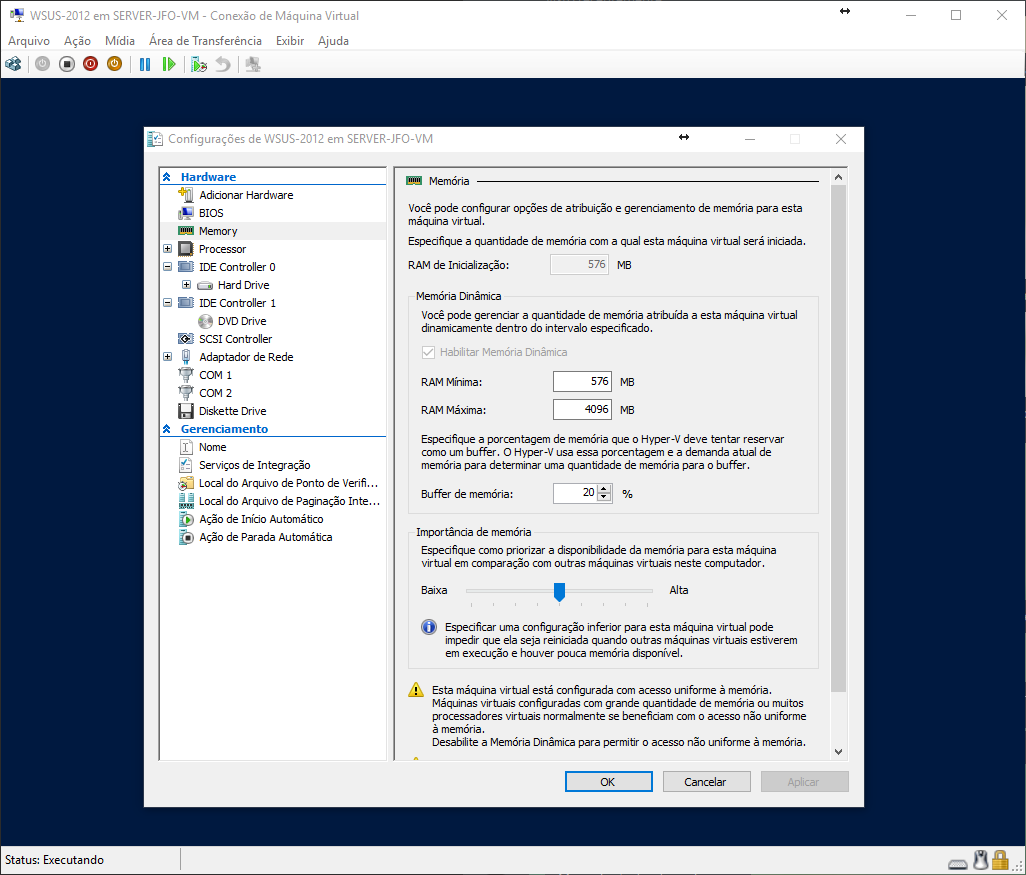Click the lock icon in the status bar
The height and width of the screenshot is (875, 1026).
pos(1000,859)
